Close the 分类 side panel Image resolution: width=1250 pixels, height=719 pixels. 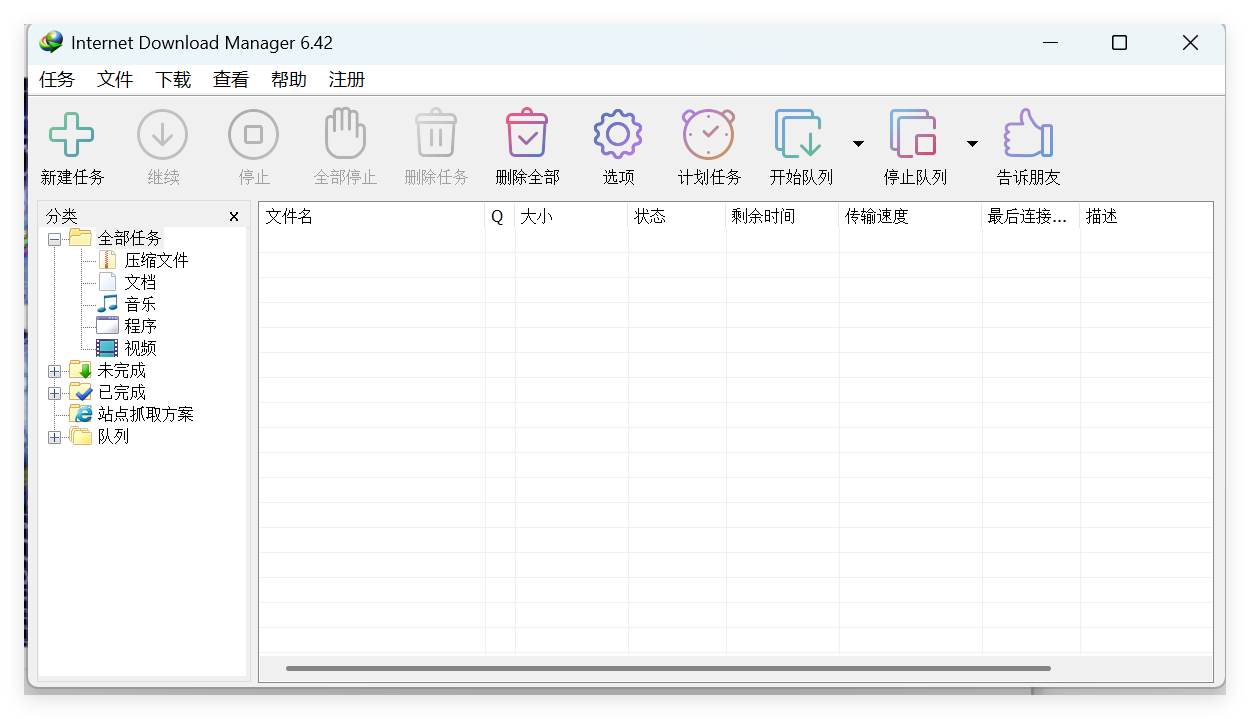[234, 216]
